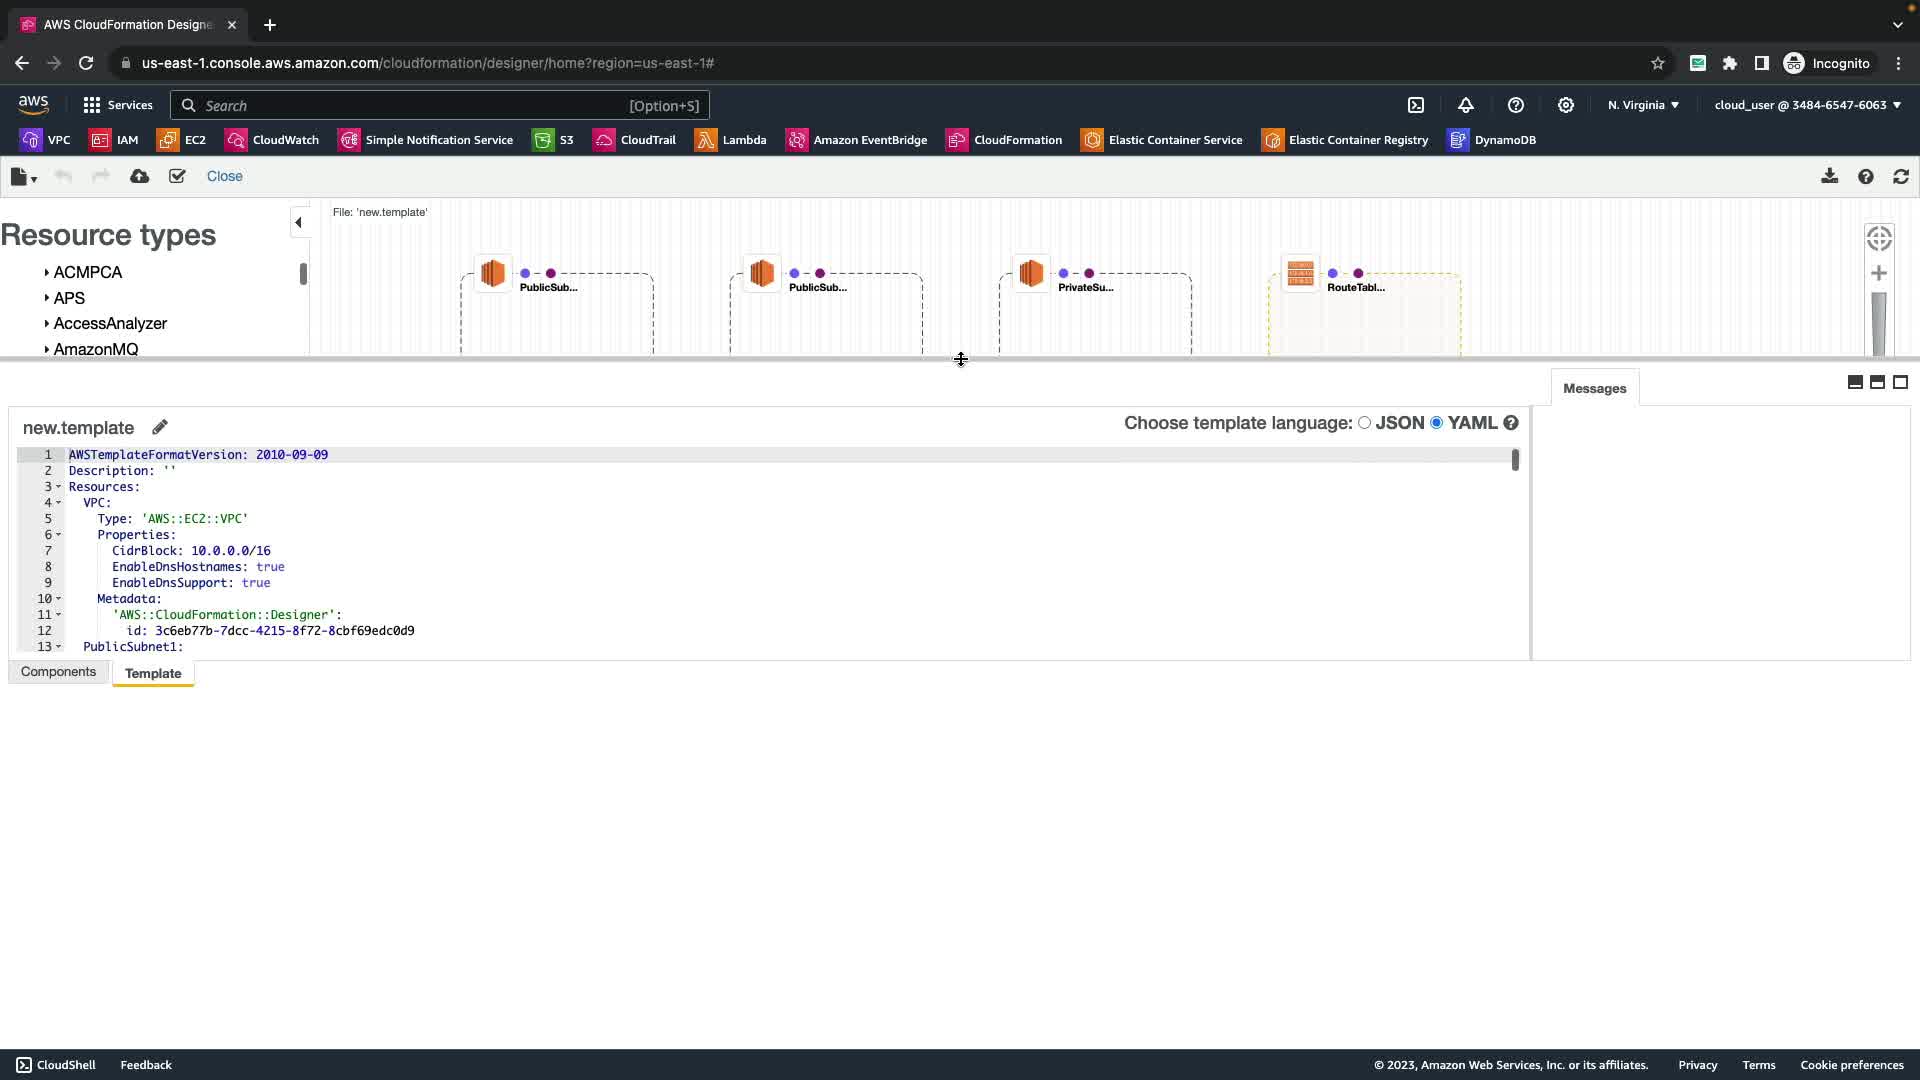Click the Close link in toolbar
Screen dimensions: 1920x1080
(224, 176)
